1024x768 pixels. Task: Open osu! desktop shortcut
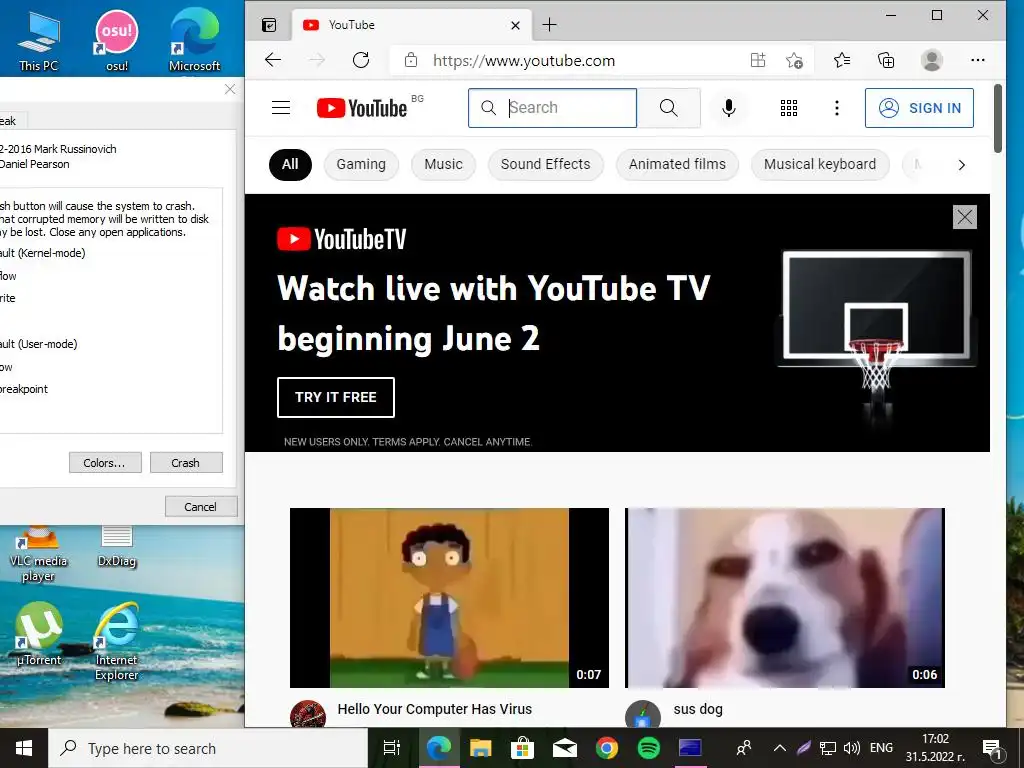(117, 40)
